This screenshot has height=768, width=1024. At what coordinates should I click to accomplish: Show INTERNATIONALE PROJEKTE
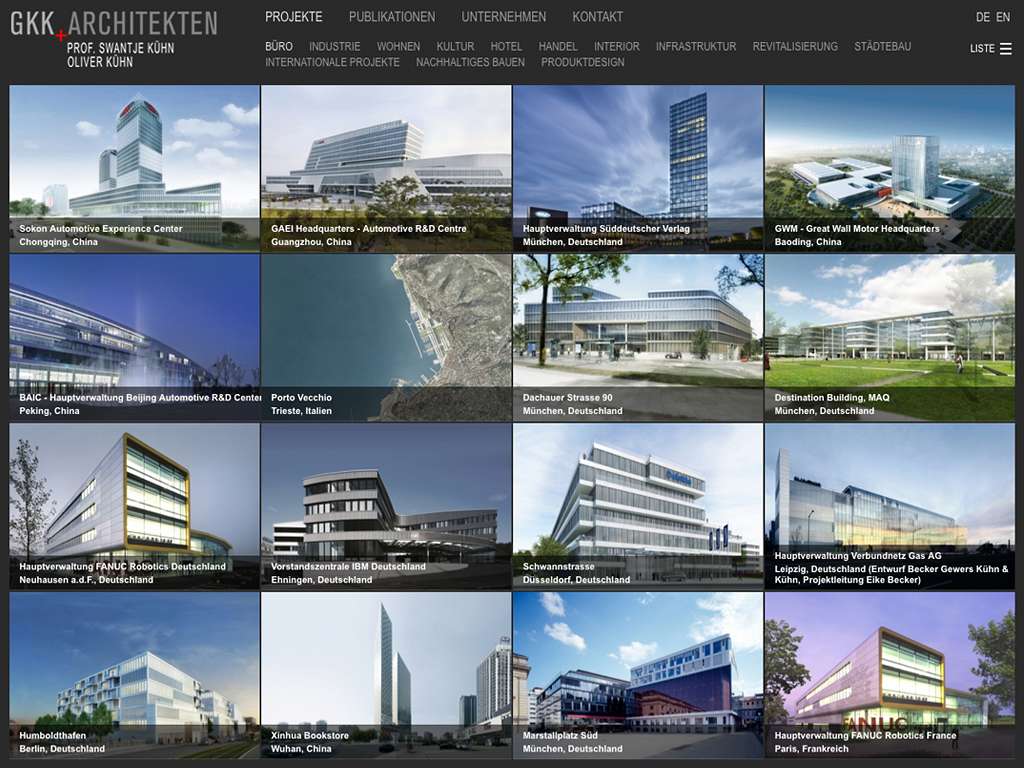(332, 62)
